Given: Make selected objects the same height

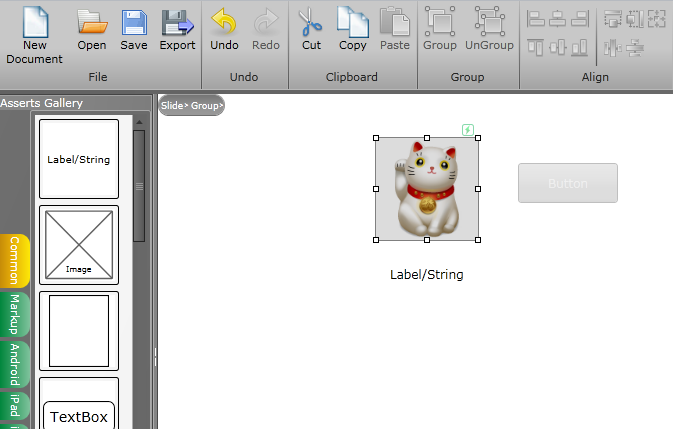Looking at the screenshot, I should click(x=634, y=18).
